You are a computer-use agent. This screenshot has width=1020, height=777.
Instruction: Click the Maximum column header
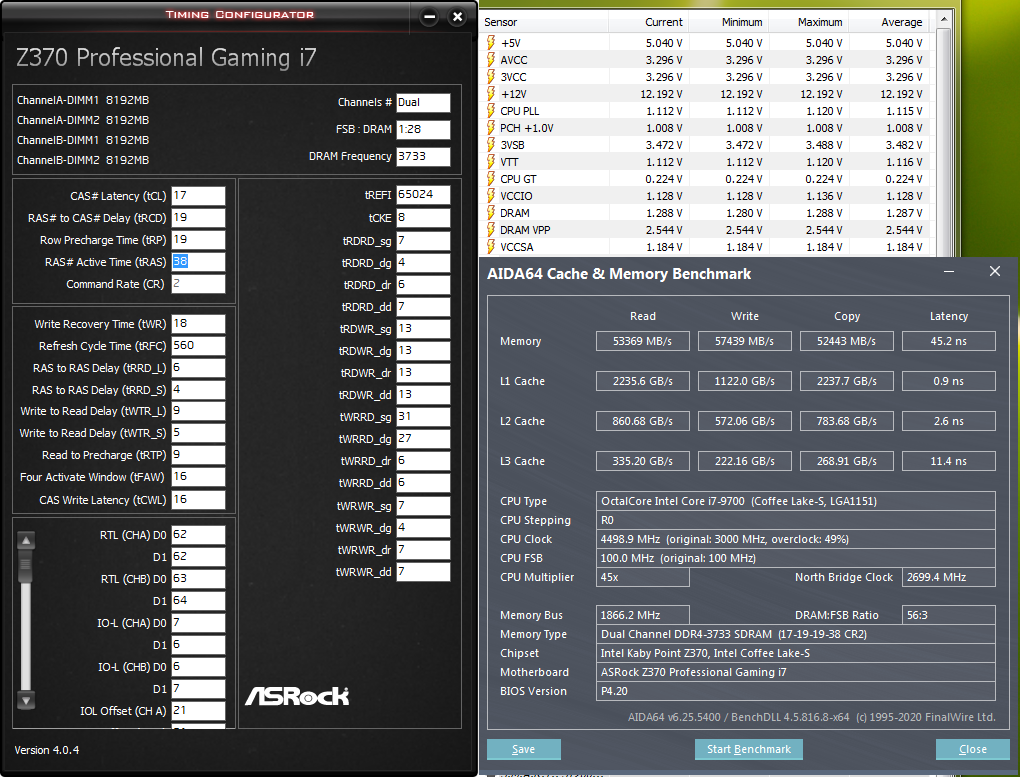809,22
